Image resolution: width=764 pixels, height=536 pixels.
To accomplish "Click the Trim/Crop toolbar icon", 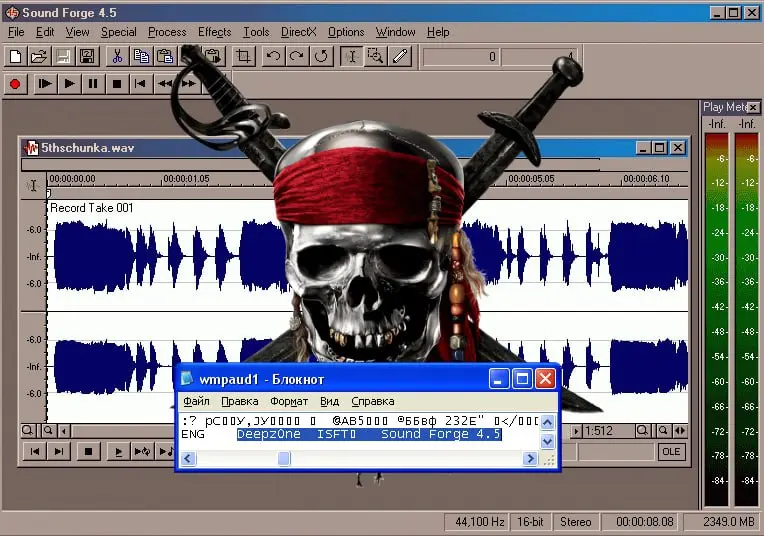I will [244, 57].
